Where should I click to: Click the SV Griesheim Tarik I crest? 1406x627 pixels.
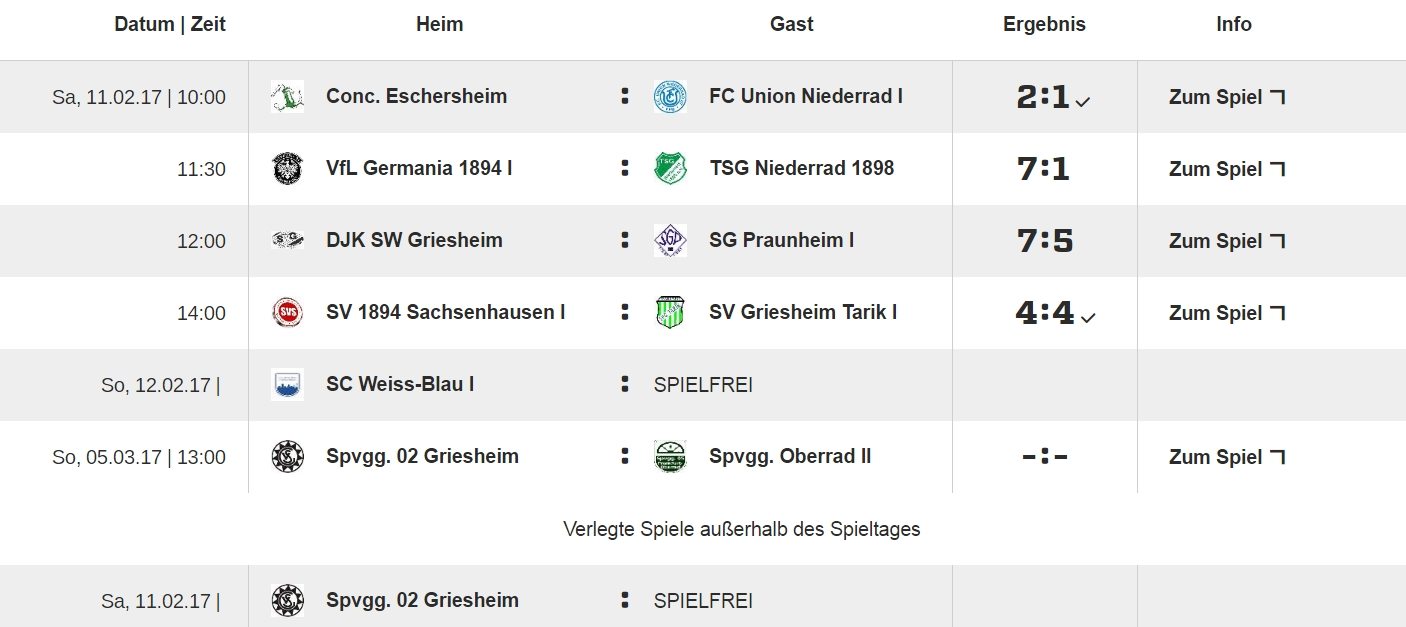point(670,313)
